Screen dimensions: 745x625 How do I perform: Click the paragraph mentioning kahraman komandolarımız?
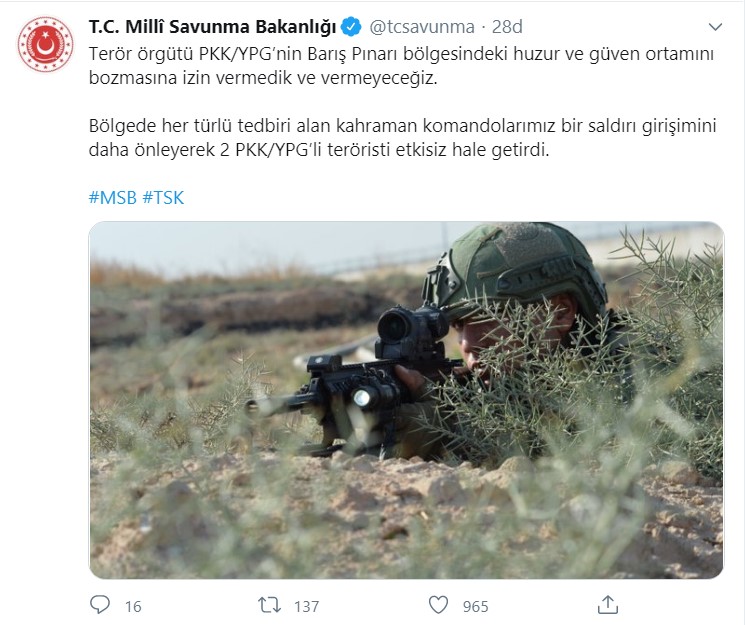[402, 137]
